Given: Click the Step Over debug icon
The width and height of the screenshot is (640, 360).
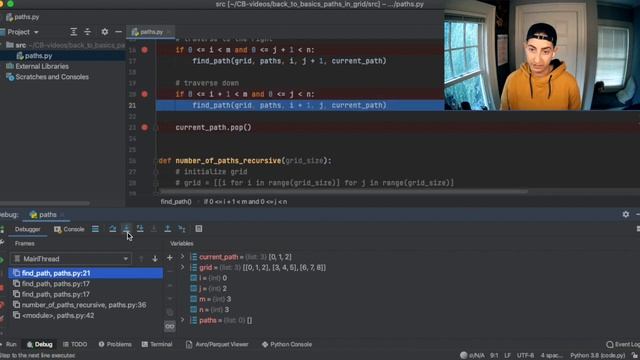Looking at the screenshot, I should point(113,229).
